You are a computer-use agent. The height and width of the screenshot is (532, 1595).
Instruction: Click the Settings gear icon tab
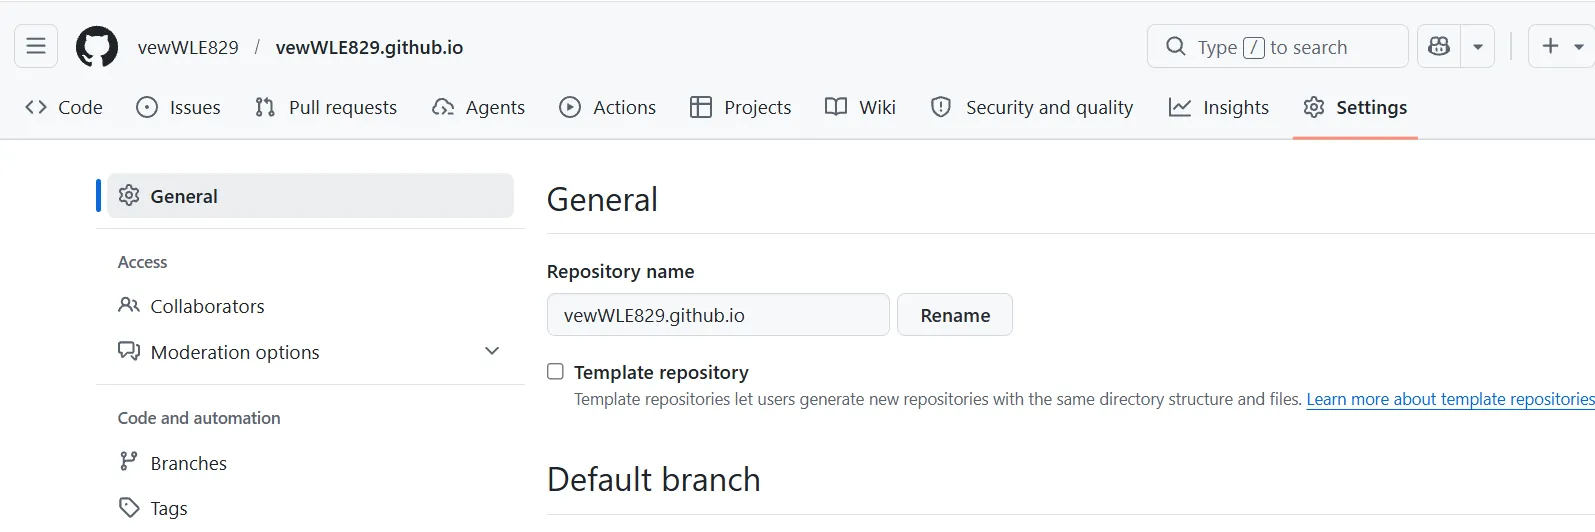[x=1314, y=107]
